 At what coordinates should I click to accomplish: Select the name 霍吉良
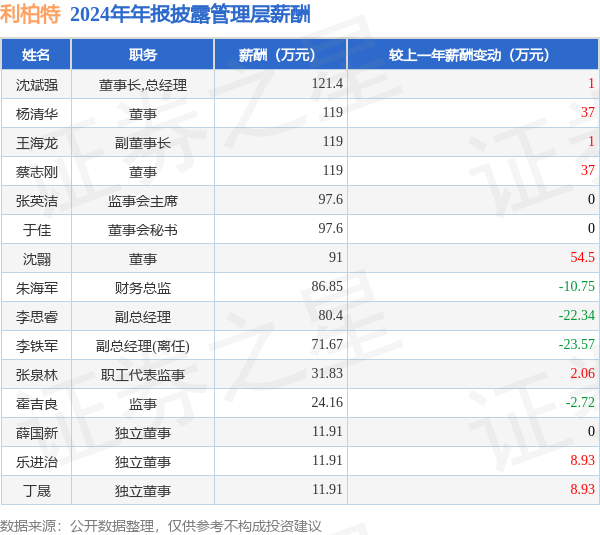(x=37, y=404)
